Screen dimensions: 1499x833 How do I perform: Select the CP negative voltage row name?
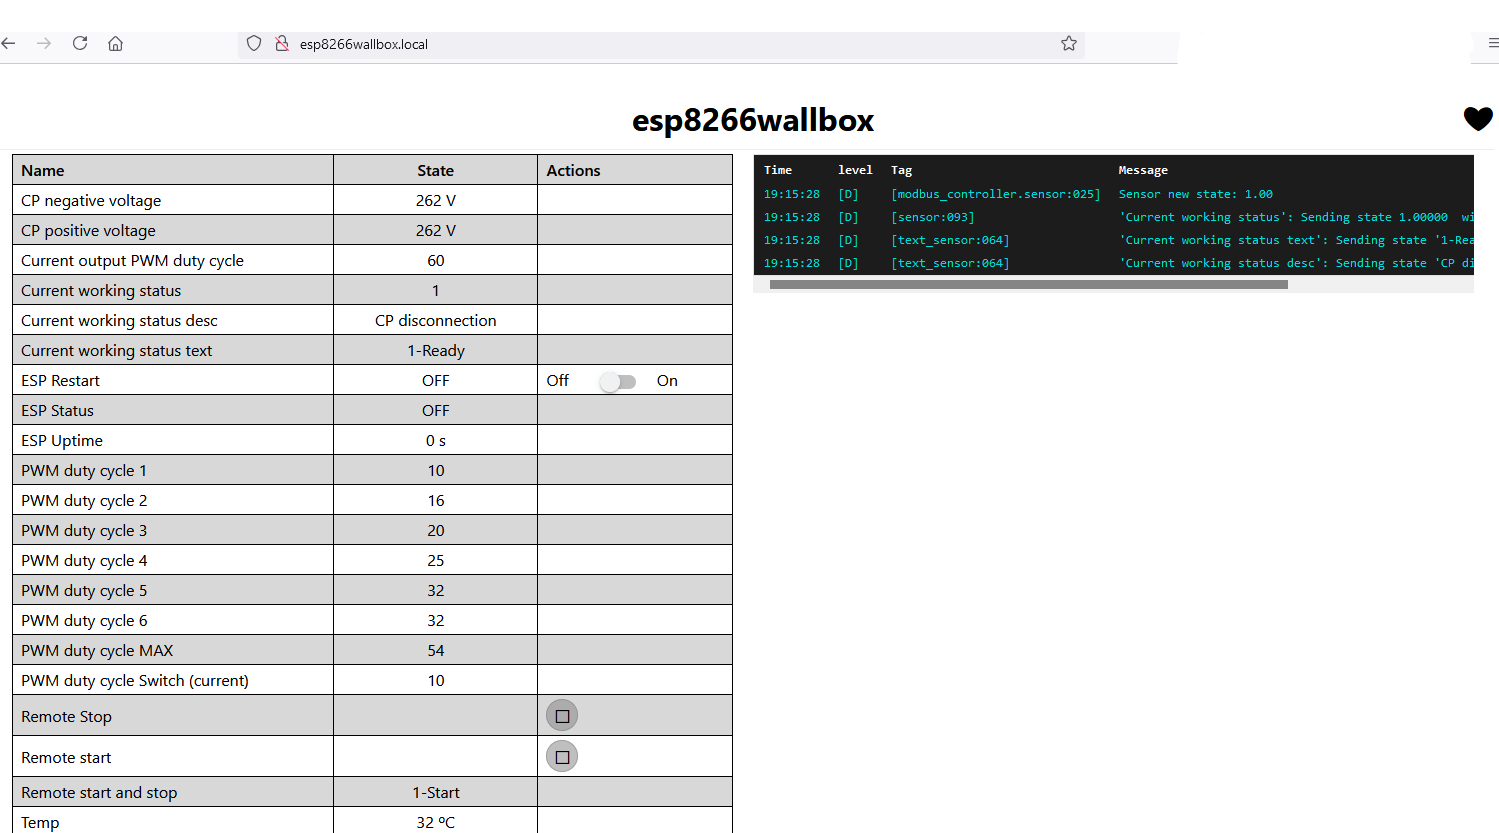point(91,200)
